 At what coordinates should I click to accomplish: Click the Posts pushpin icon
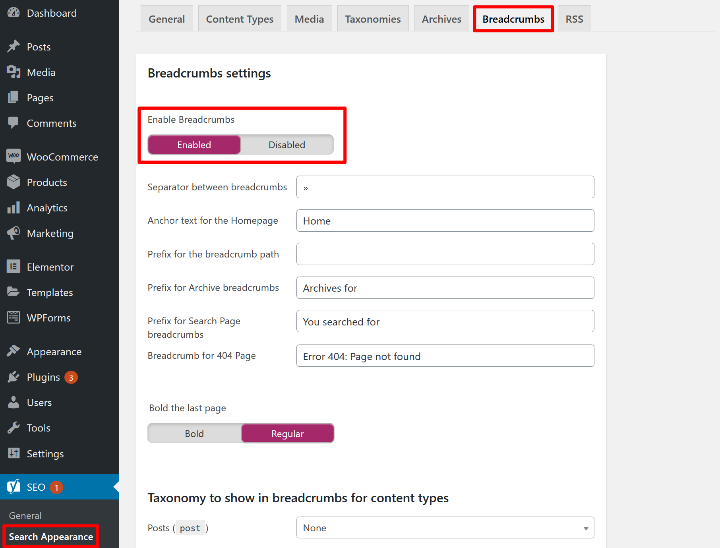tap(13, 47)
